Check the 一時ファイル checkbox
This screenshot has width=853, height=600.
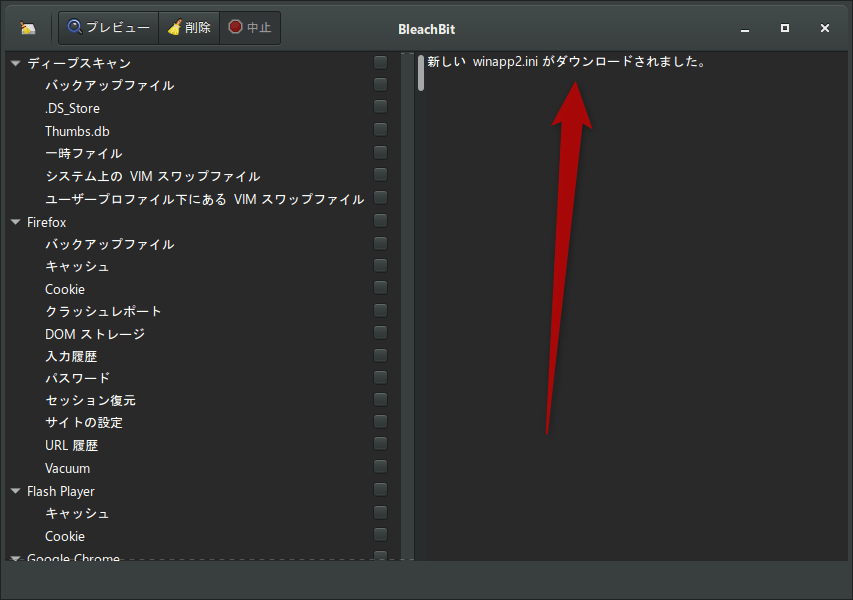coord(381,152)
